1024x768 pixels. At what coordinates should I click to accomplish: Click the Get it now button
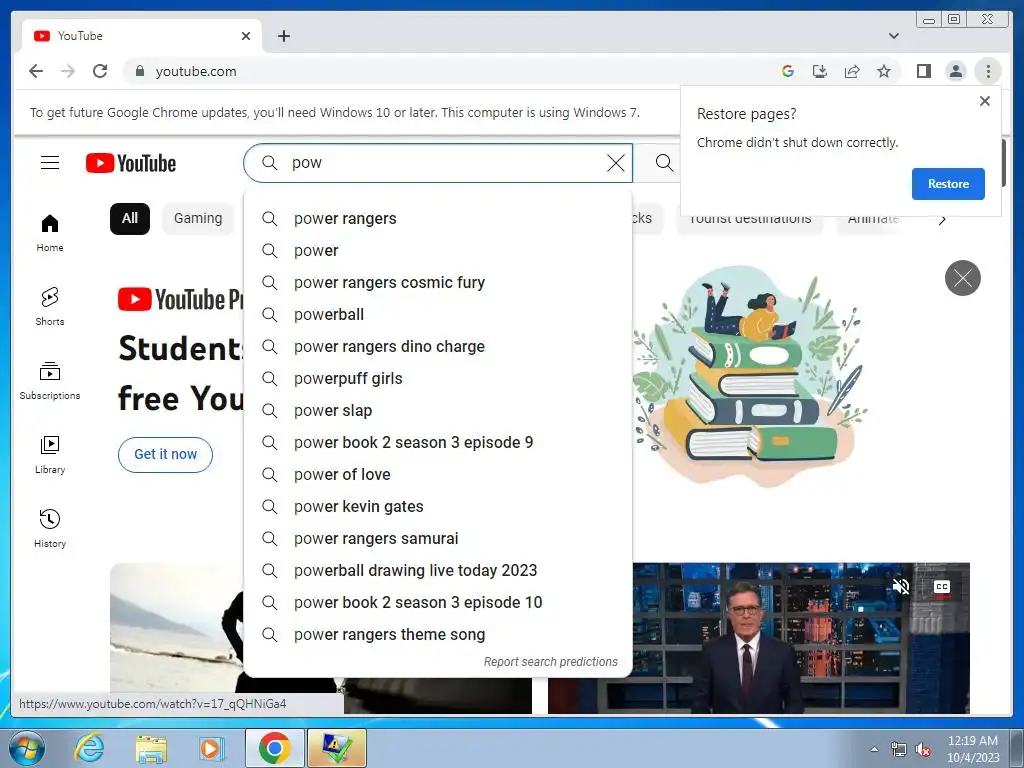tap(165, 455)
